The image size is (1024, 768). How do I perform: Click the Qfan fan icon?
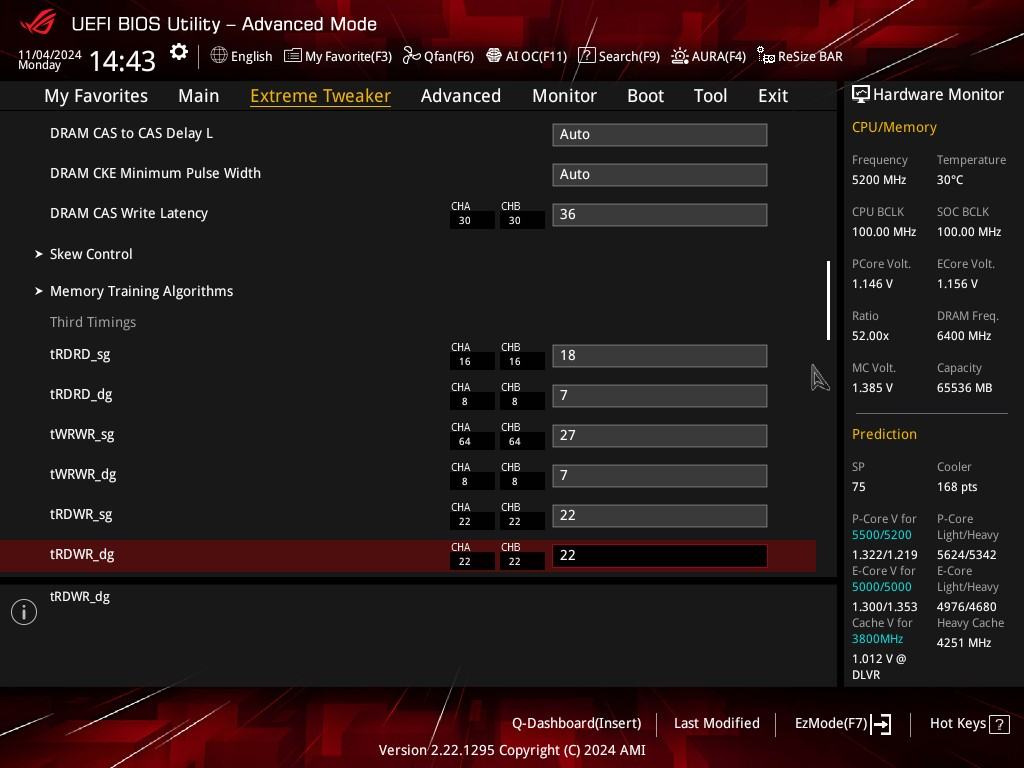pos(411,56)
